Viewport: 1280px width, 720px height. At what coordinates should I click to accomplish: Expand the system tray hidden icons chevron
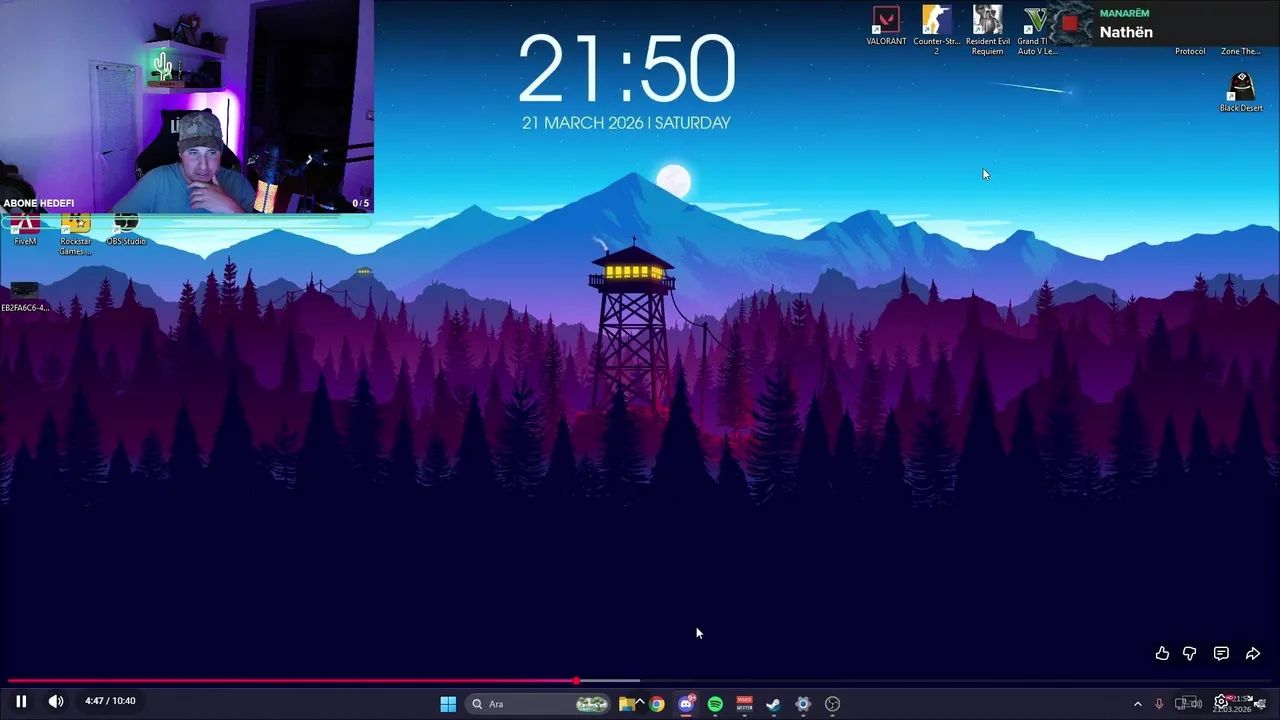1137,704
